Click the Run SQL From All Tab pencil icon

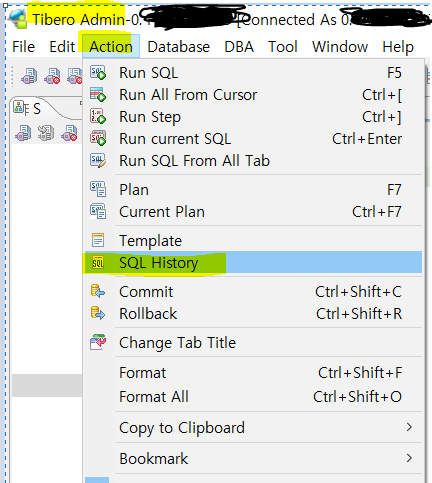point(98,161)
